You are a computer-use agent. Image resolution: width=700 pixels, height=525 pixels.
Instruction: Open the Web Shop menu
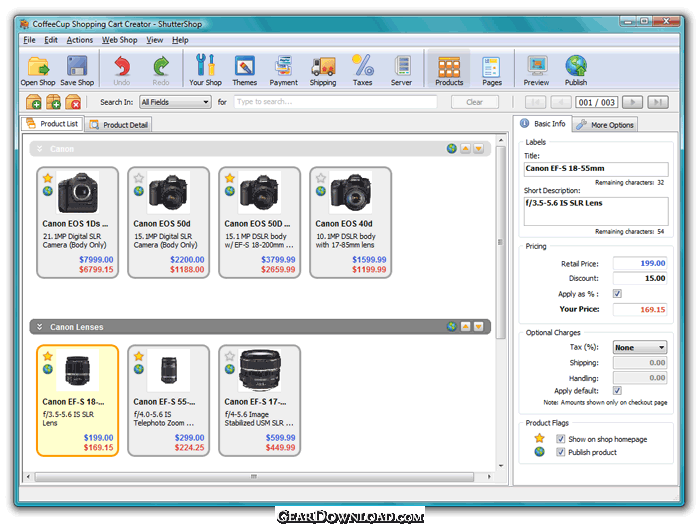(x=120, y=40)
